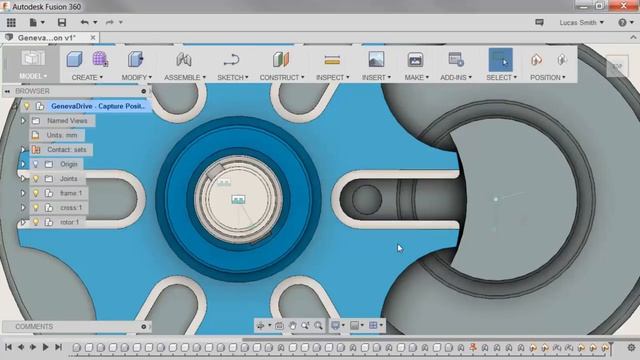Redo the last action
This screenshot has height=360, width=640.
109,22
